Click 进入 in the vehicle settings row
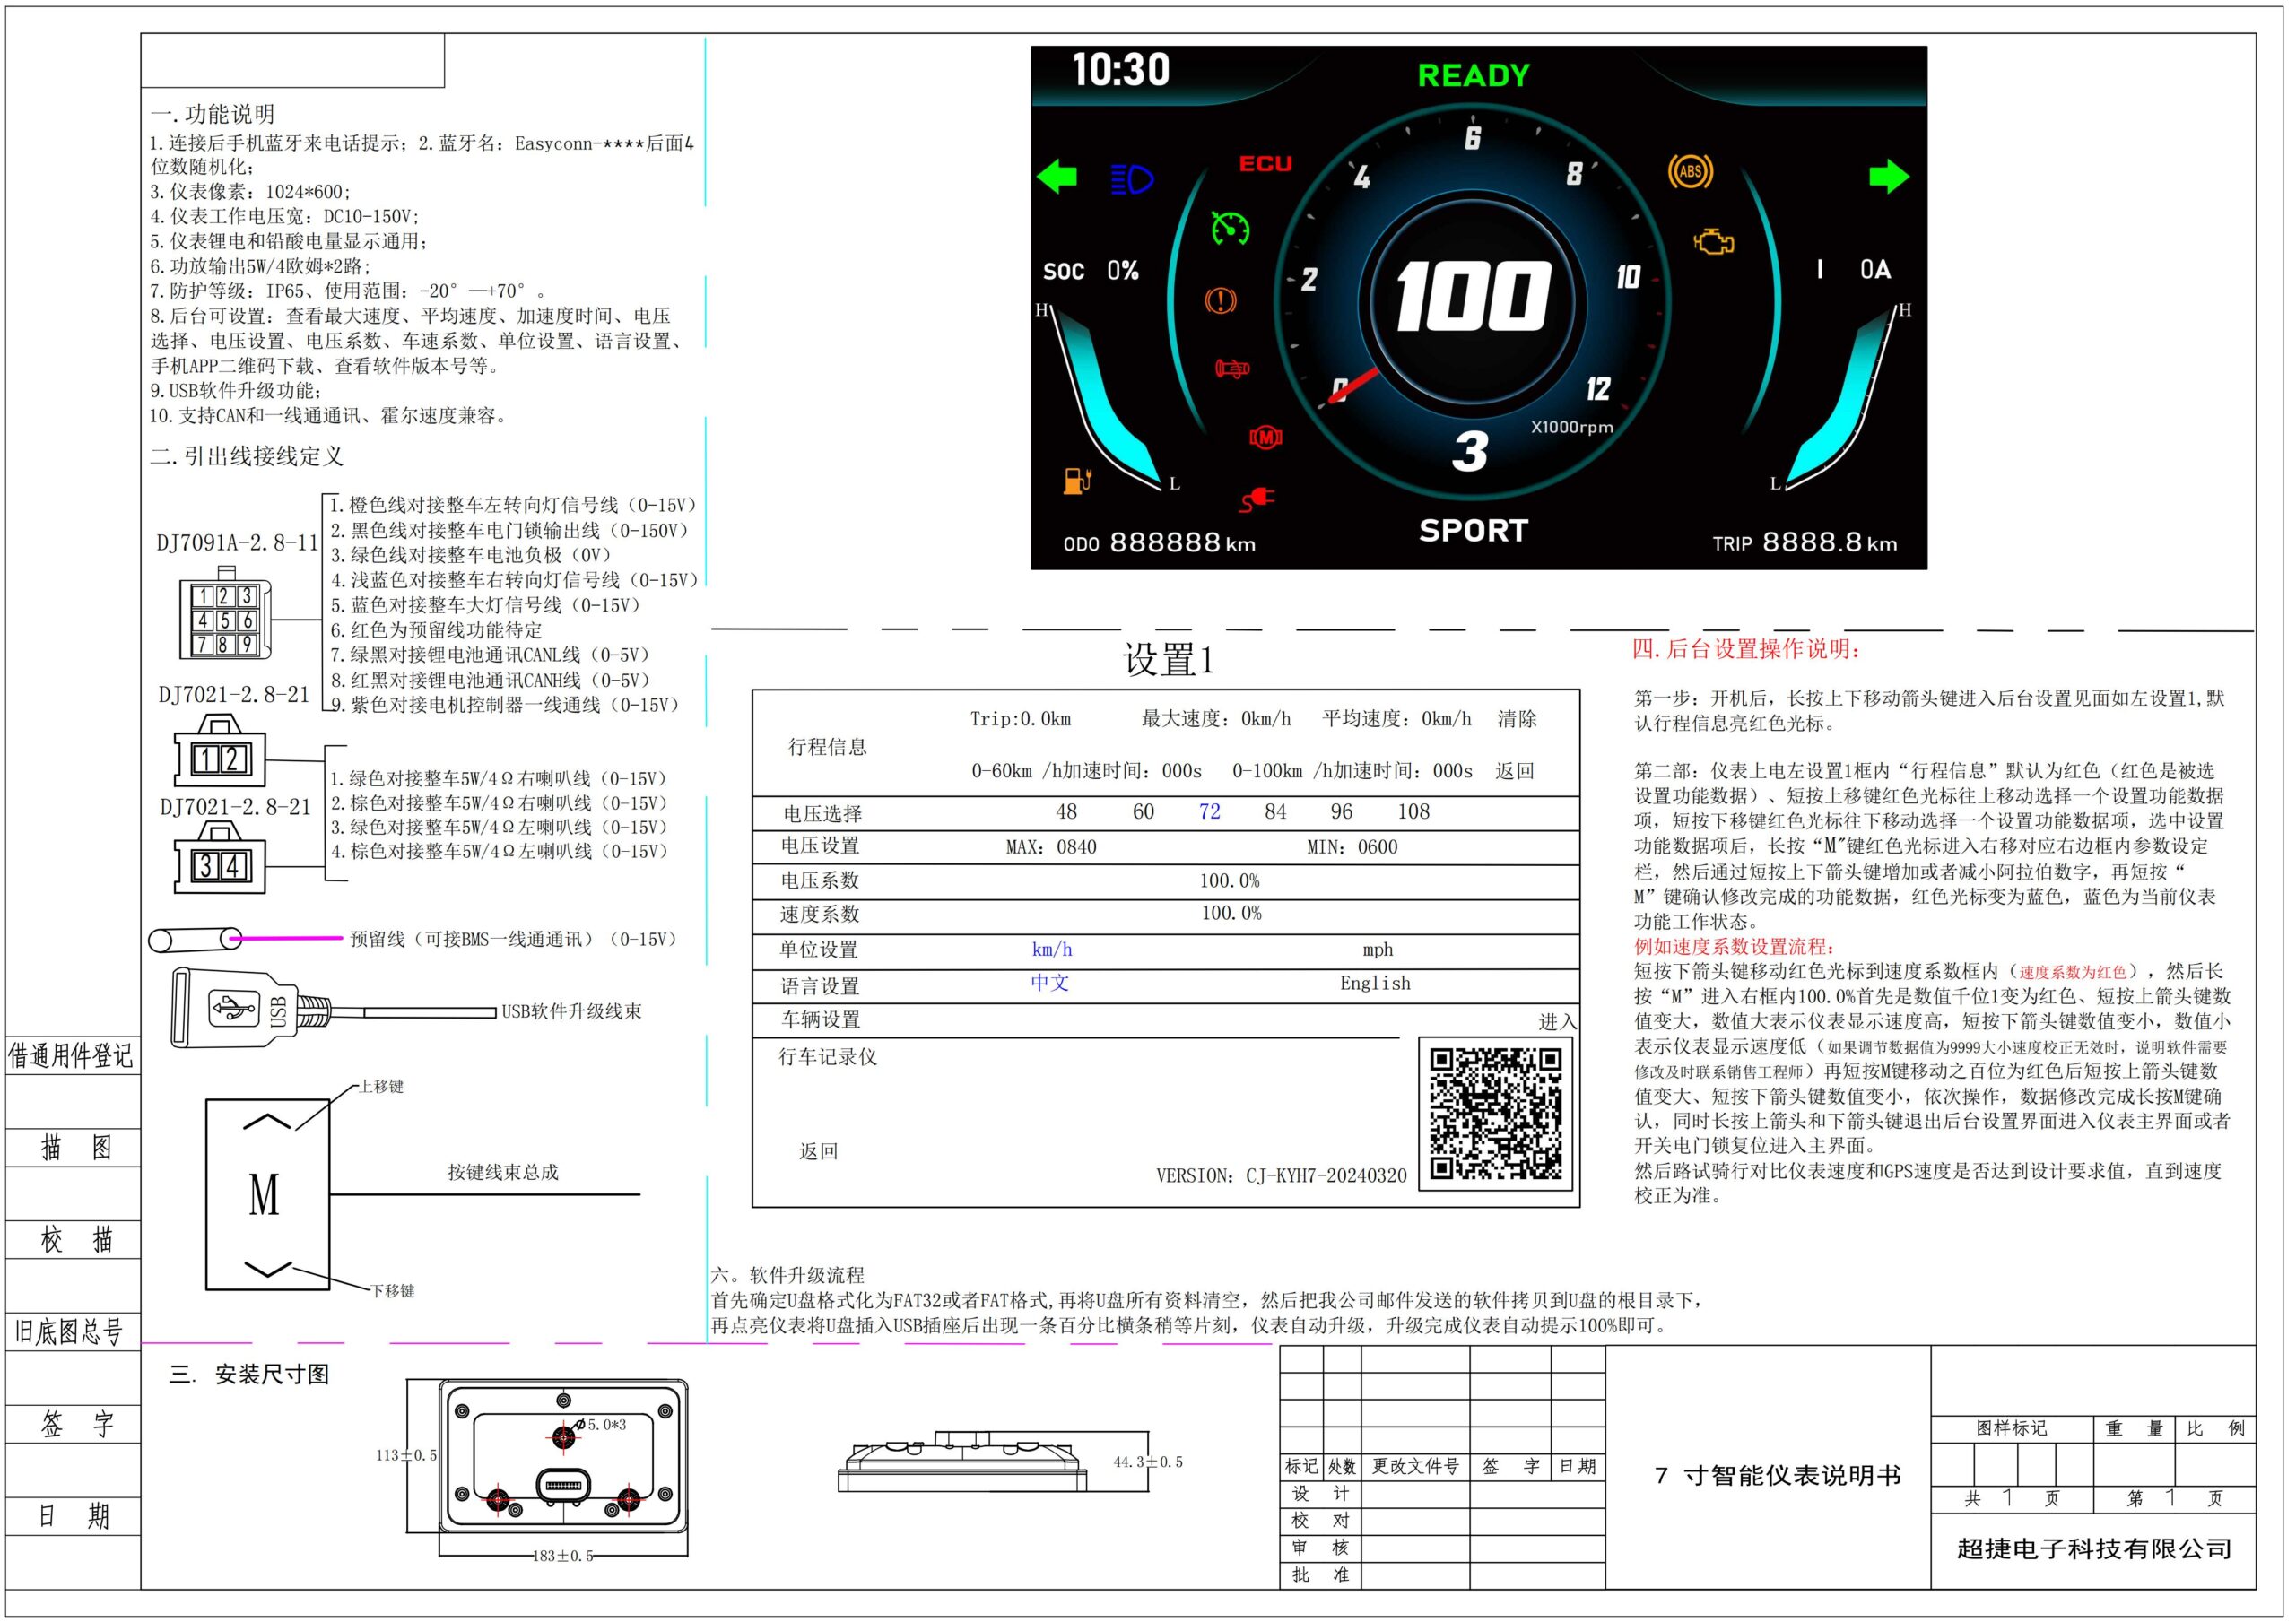Screen dimensions: 2296x1622 point(1556,1021)
